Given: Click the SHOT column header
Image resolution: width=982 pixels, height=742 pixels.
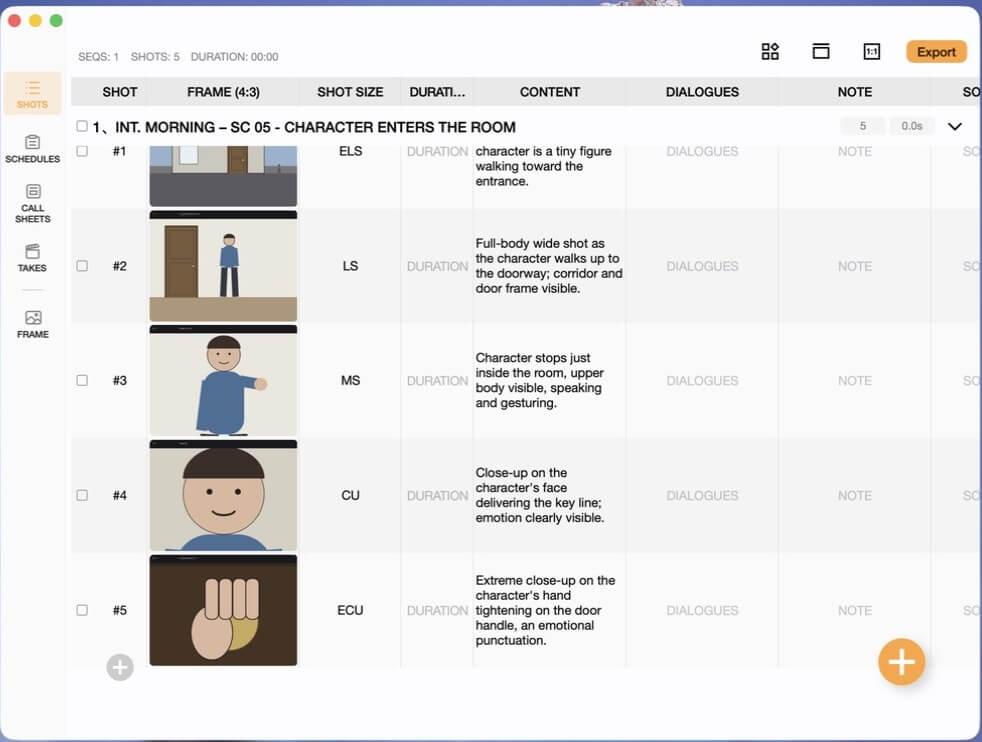Looking at the screenshot, I should [120, 92].
